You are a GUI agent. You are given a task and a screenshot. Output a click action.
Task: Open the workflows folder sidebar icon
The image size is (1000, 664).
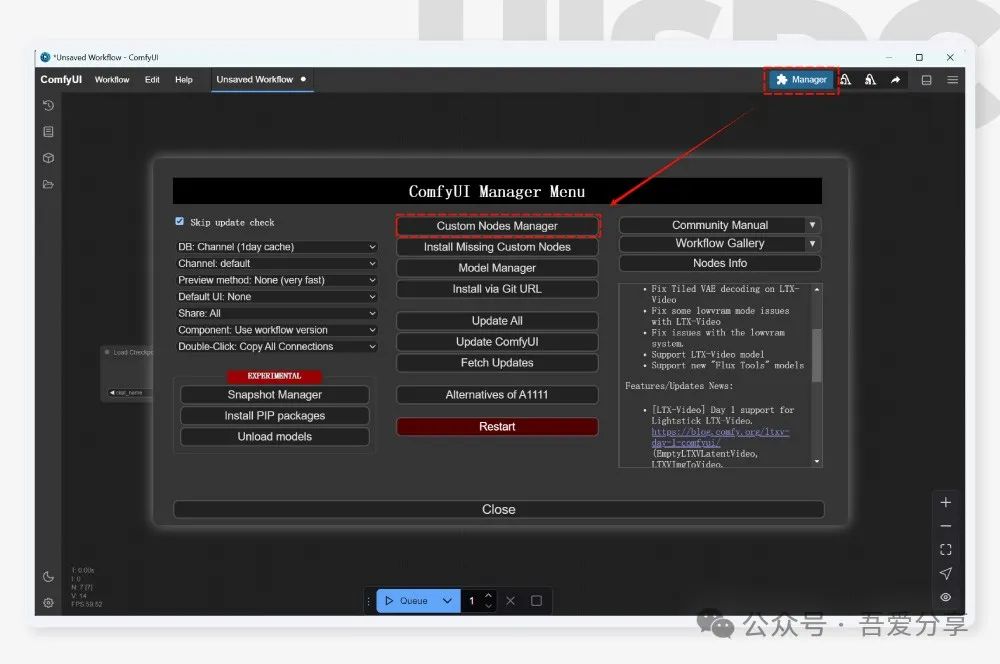(48, 184)
